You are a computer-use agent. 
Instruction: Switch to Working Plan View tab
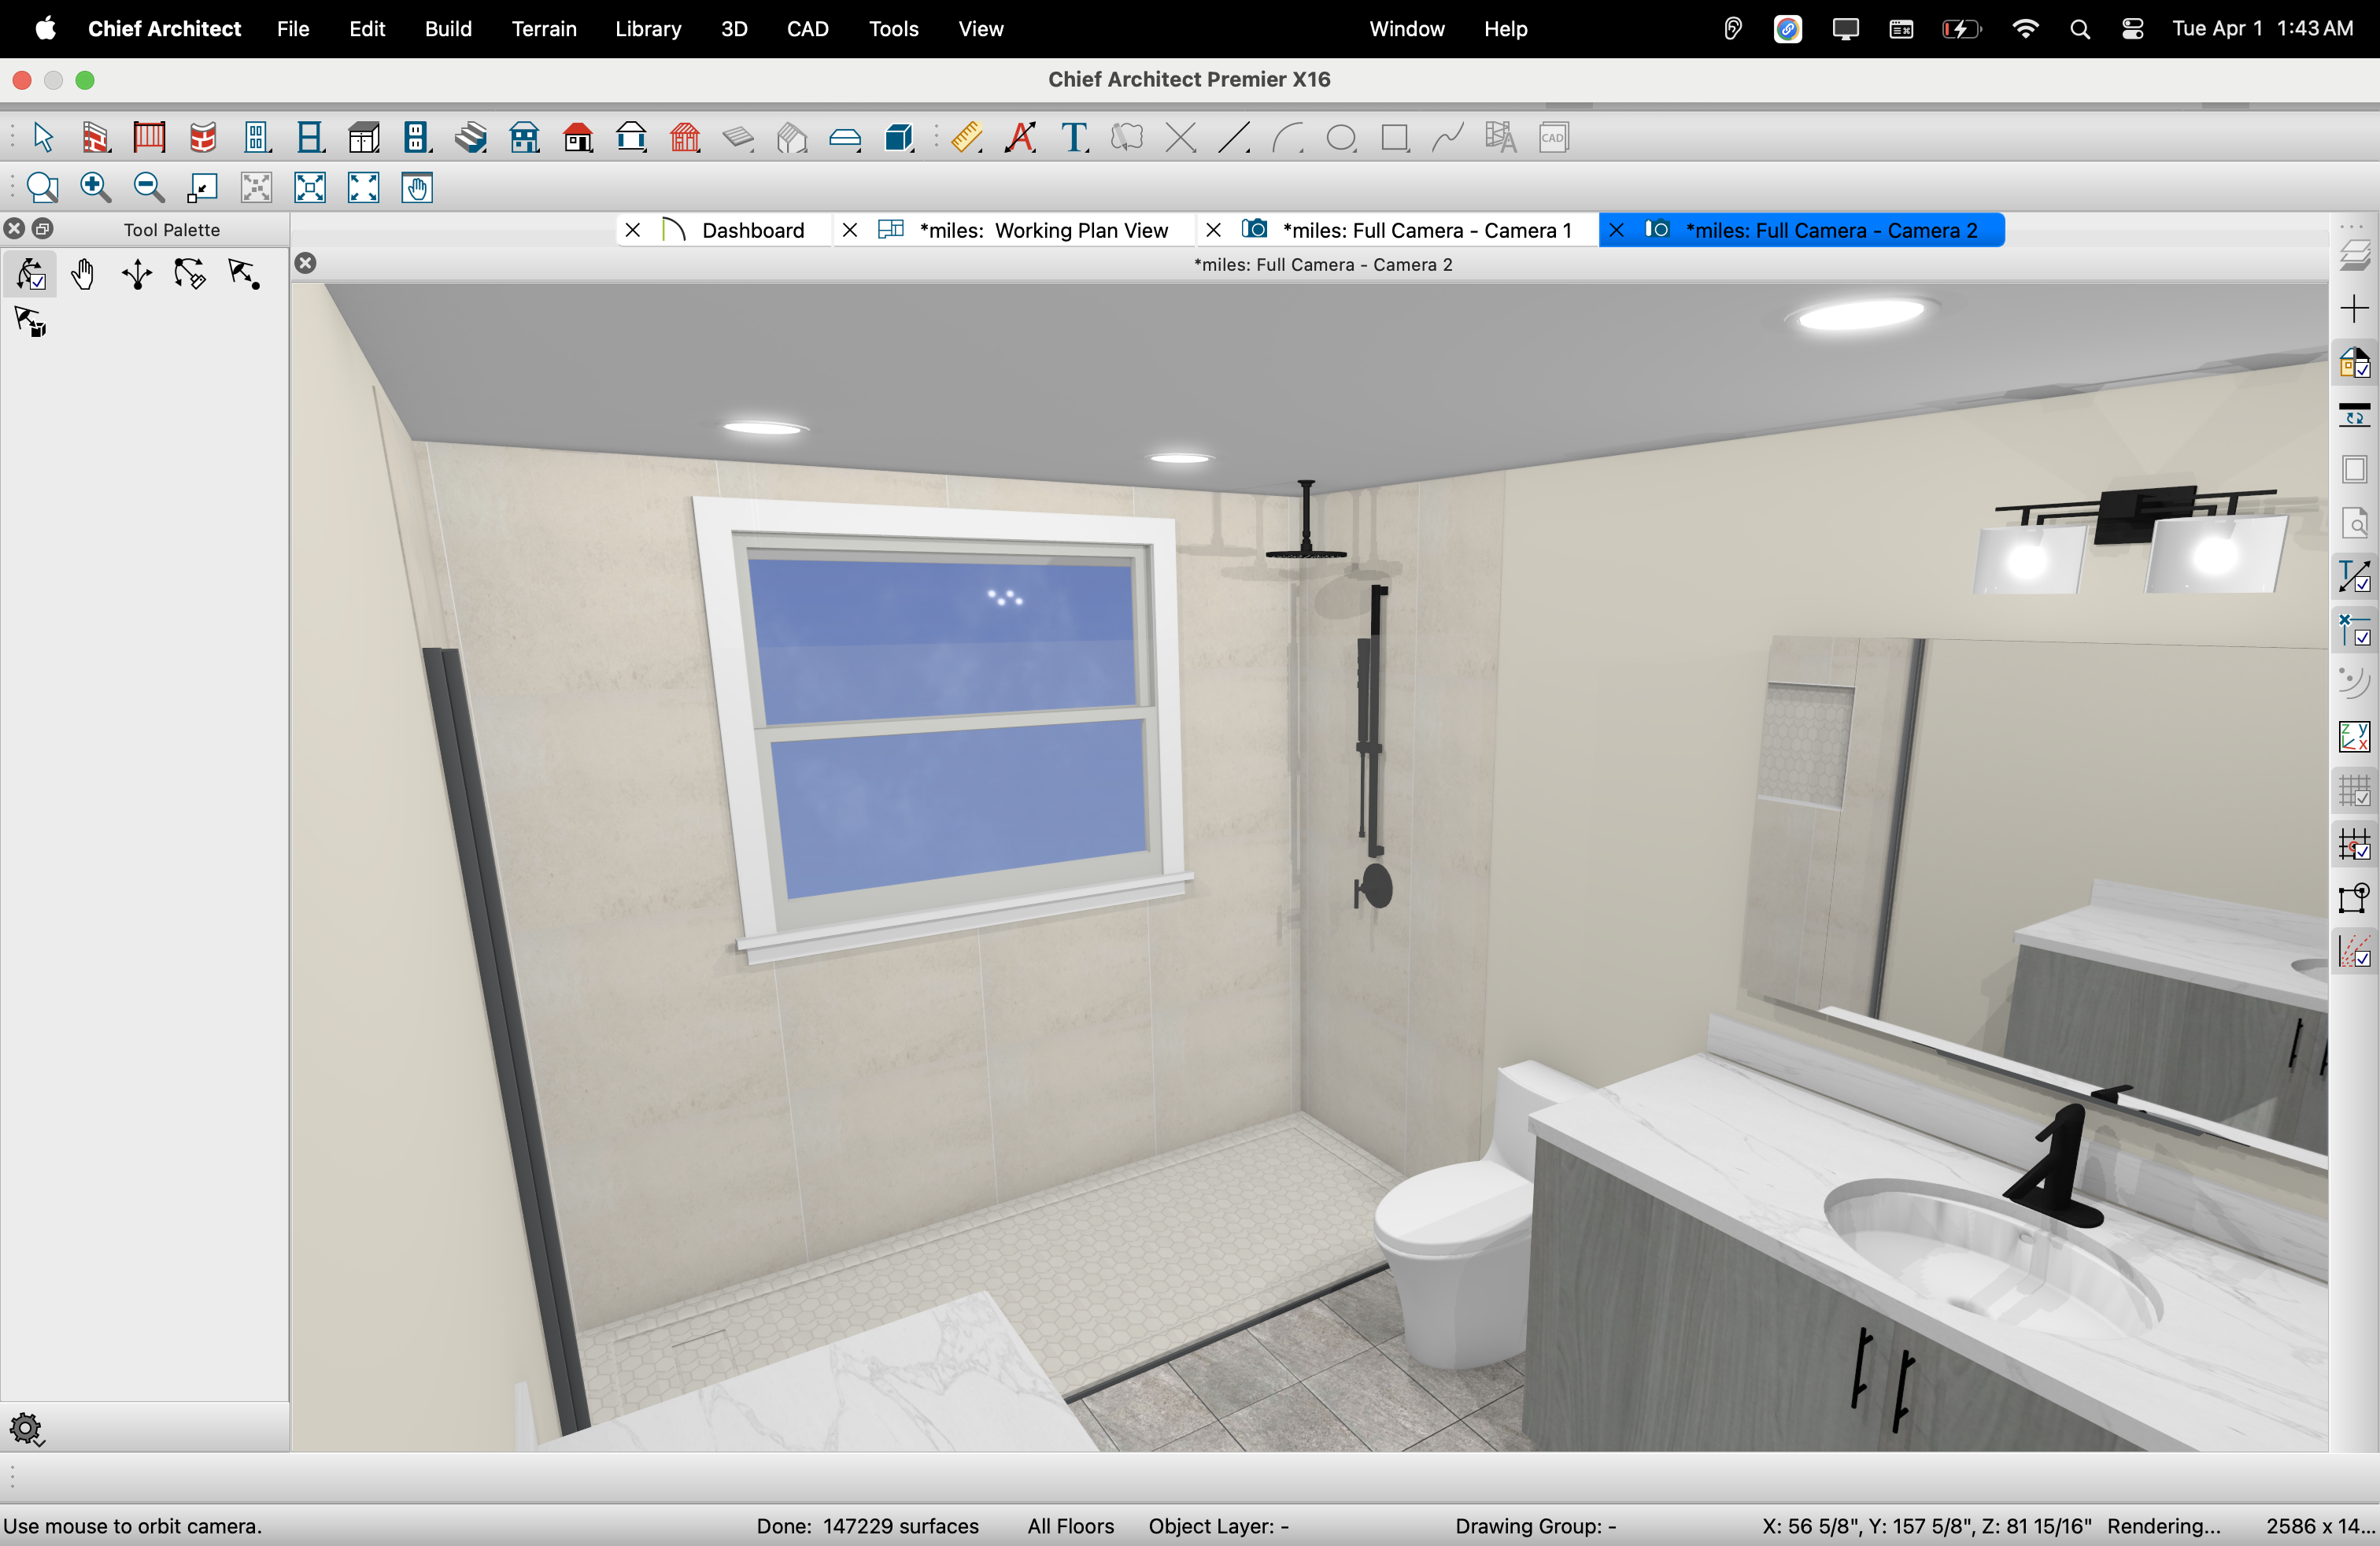(x=1043, y=230)
